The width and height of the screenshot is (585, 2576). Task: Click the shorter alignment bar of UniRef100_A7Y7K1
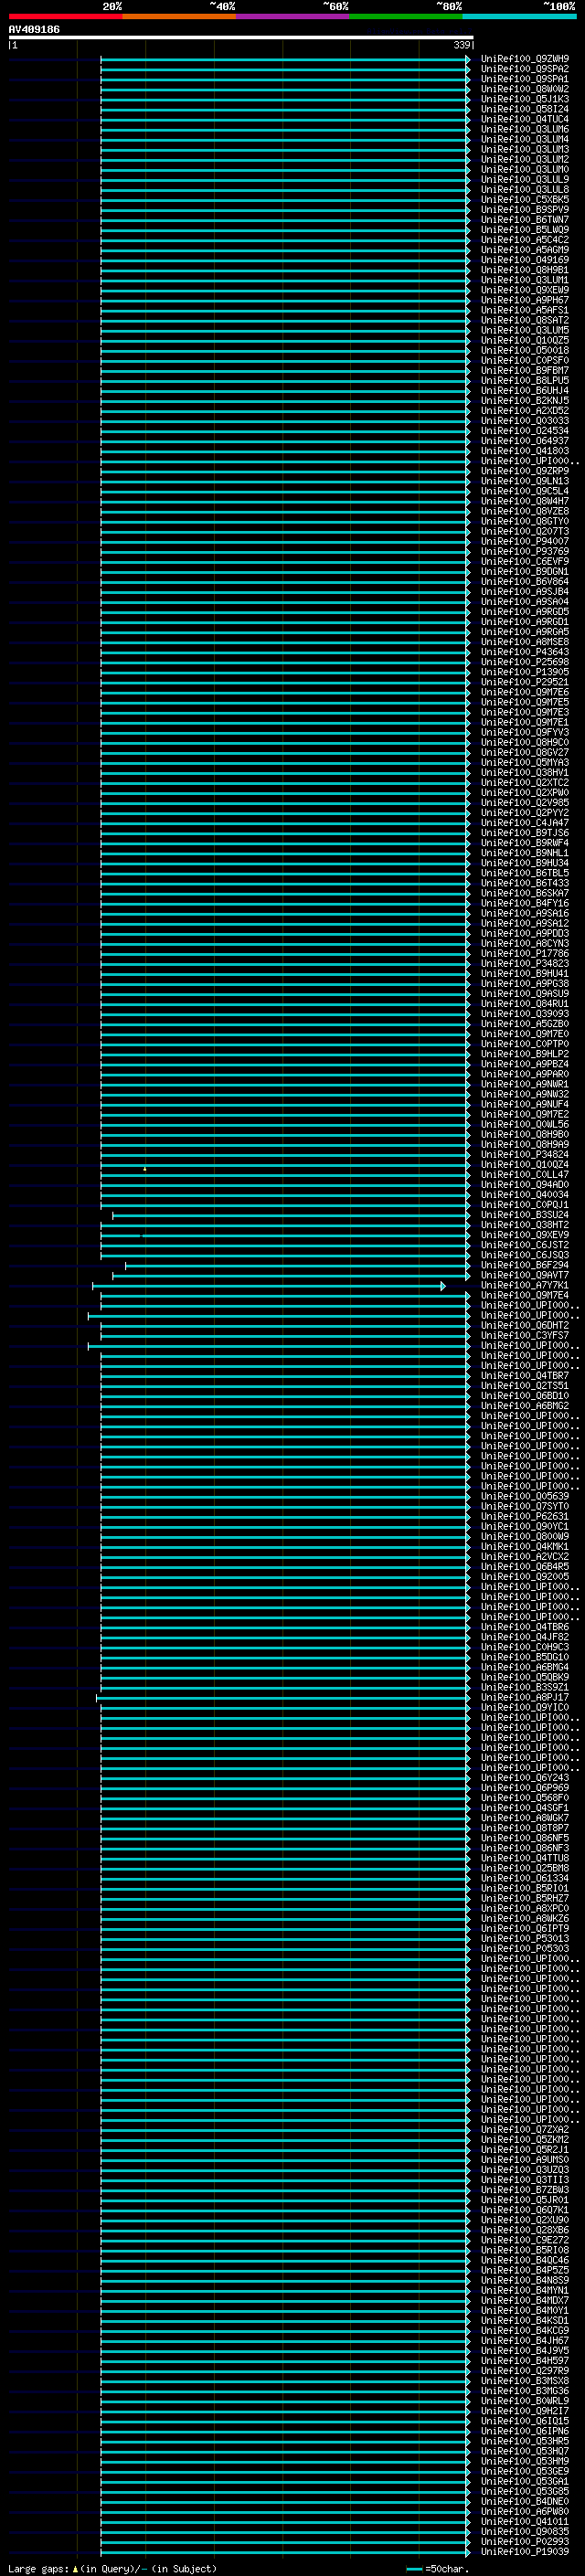tap(269, 1286)
